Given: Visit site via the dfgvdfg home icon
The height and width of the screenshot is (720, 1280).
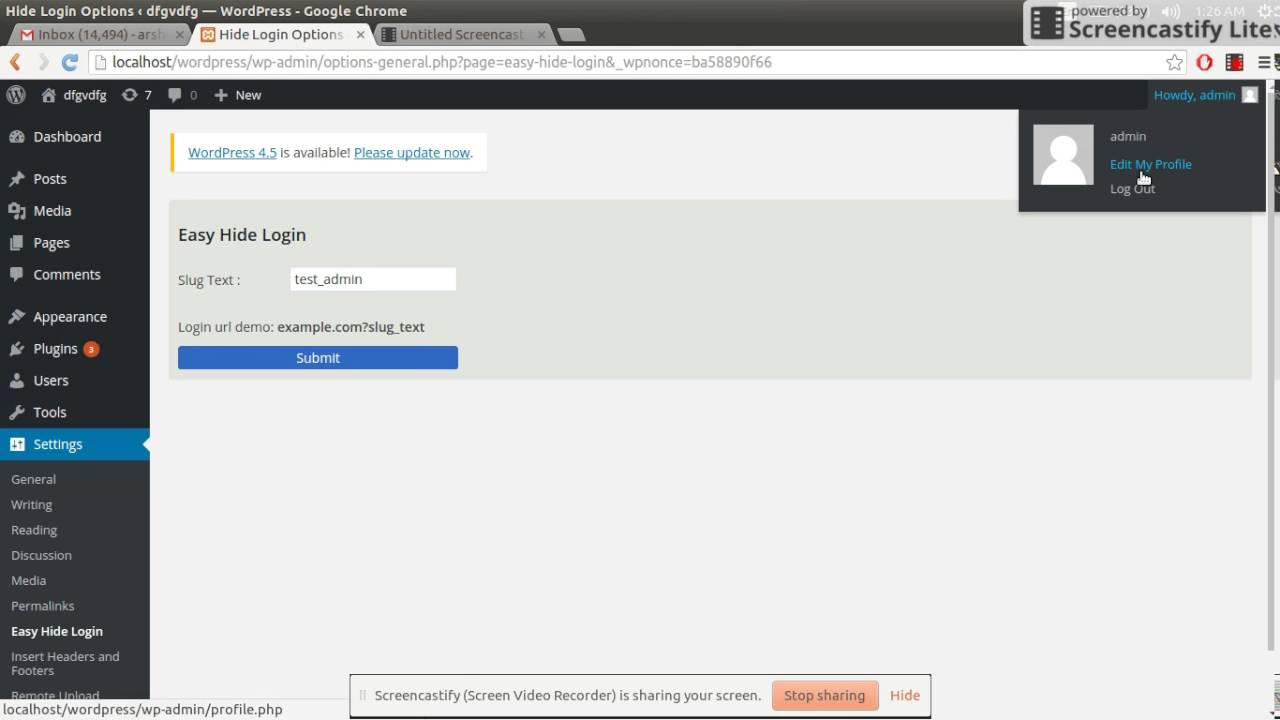Looking at the screenshot, I should click(48, 95).
